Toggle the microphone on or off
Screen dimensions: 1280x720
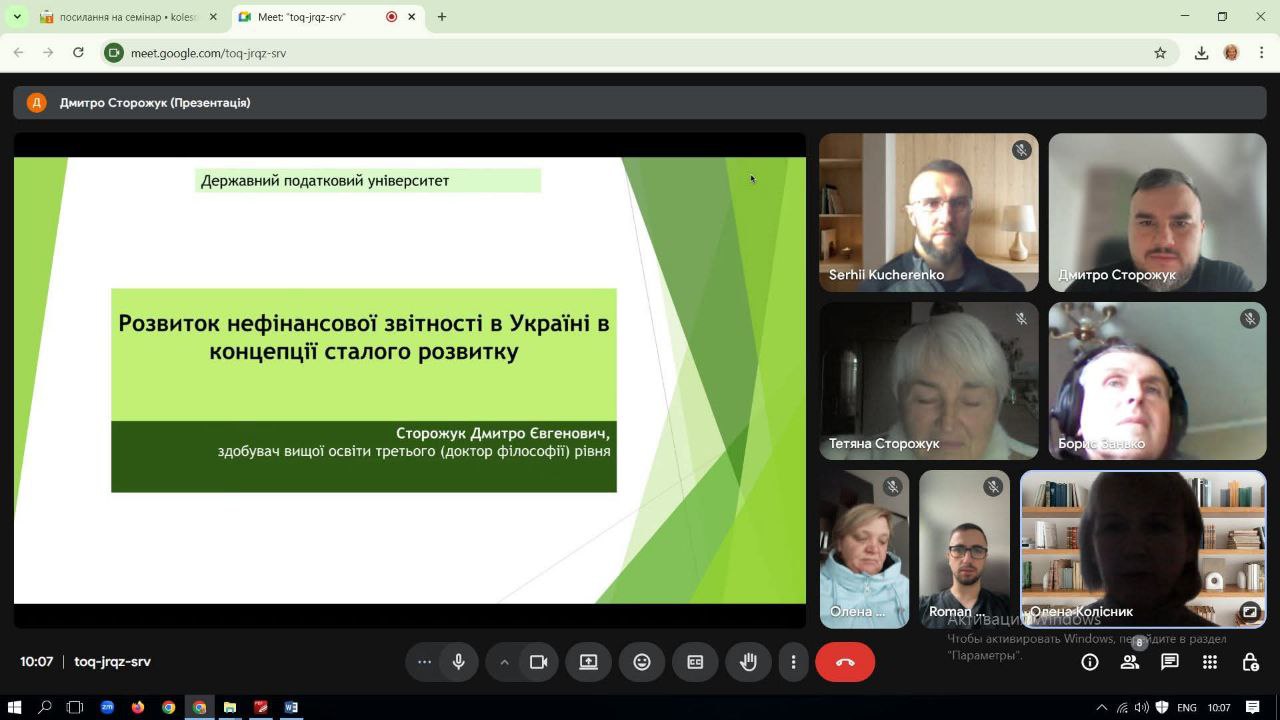point(459,662)
